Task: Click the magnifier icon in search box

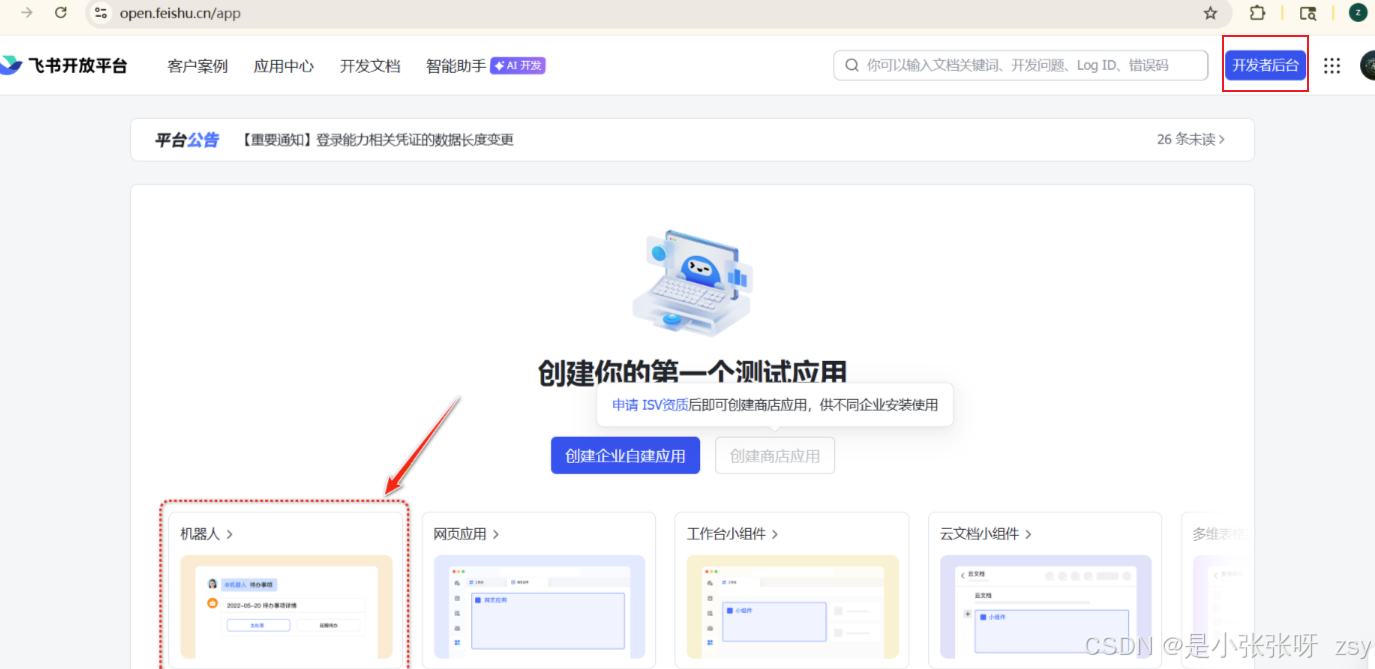Action: point(852,65)
